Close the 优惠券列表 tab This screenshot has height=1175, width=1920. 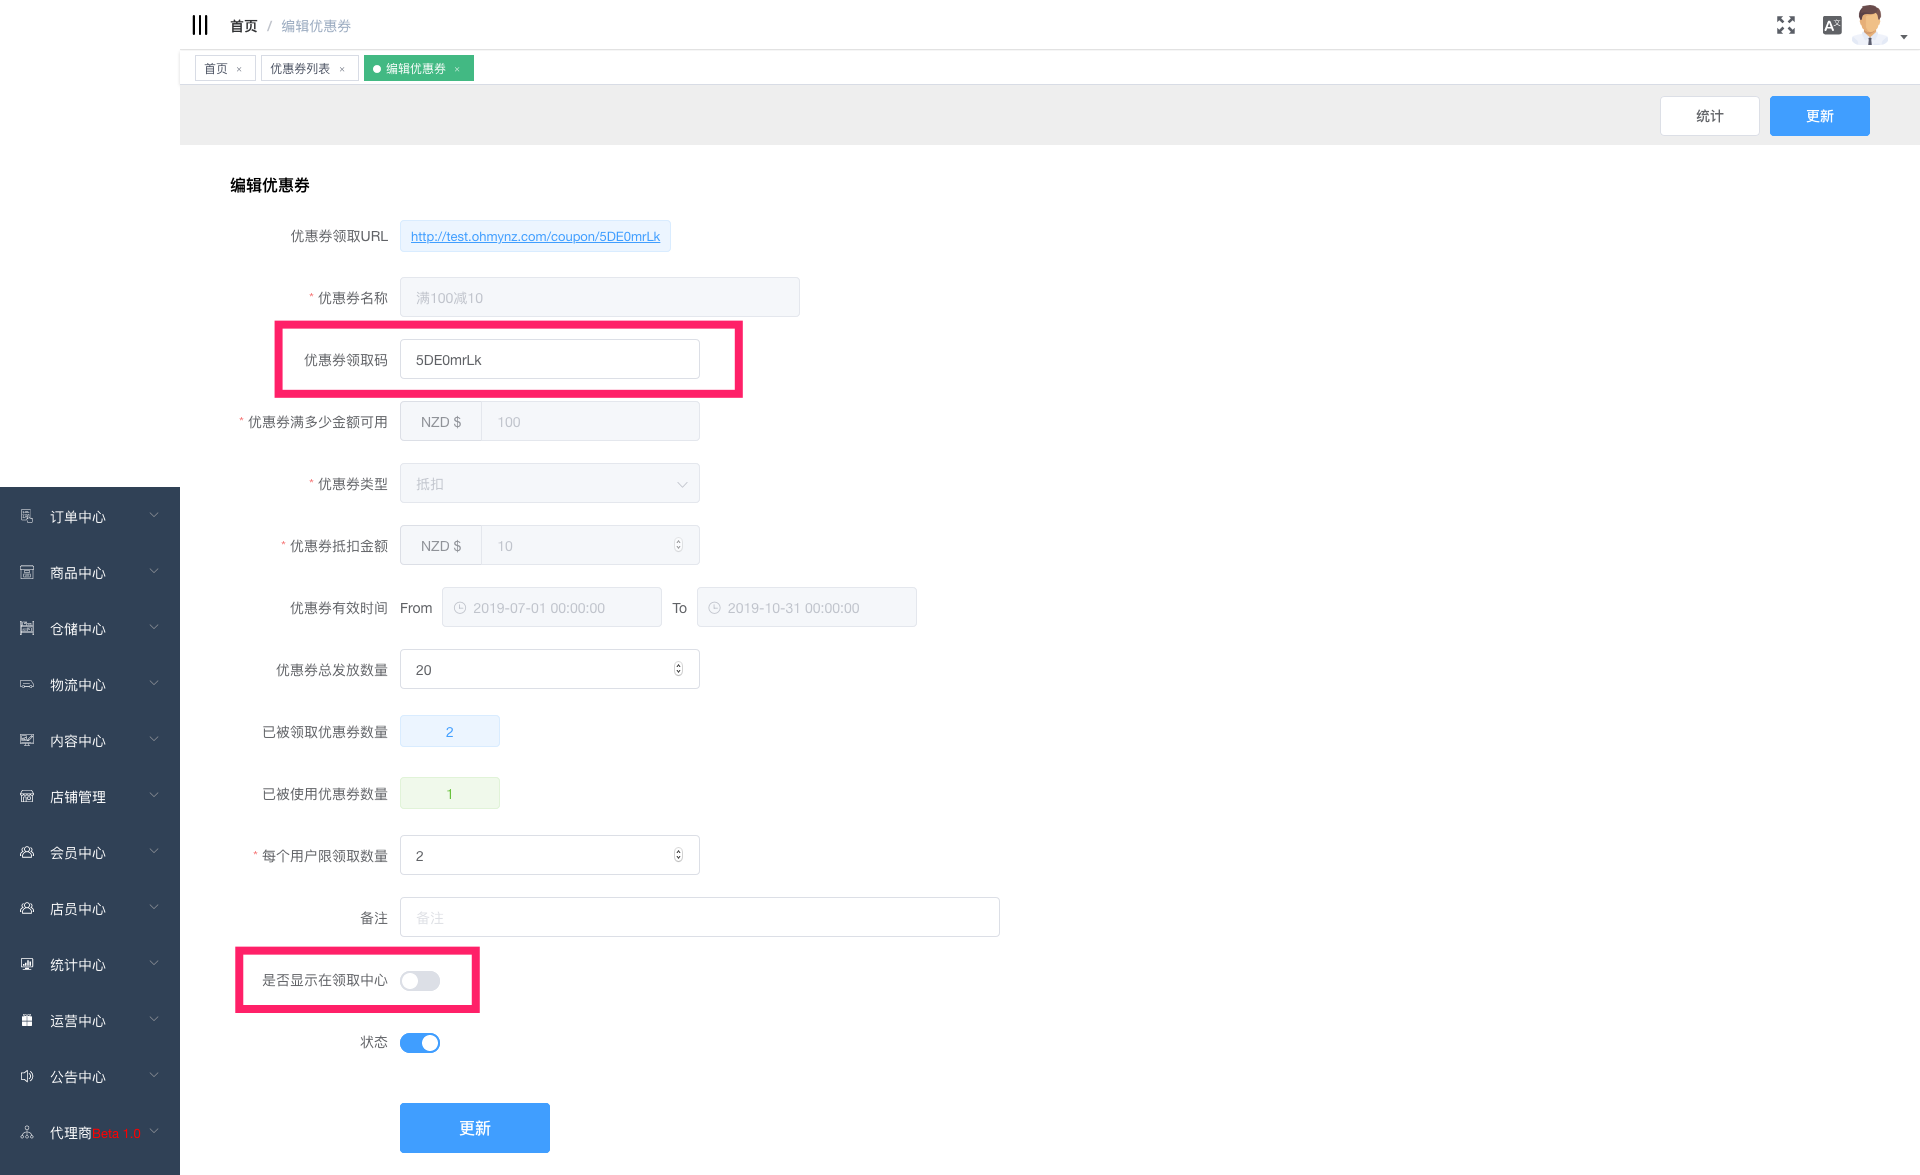(x=342, y=69)
